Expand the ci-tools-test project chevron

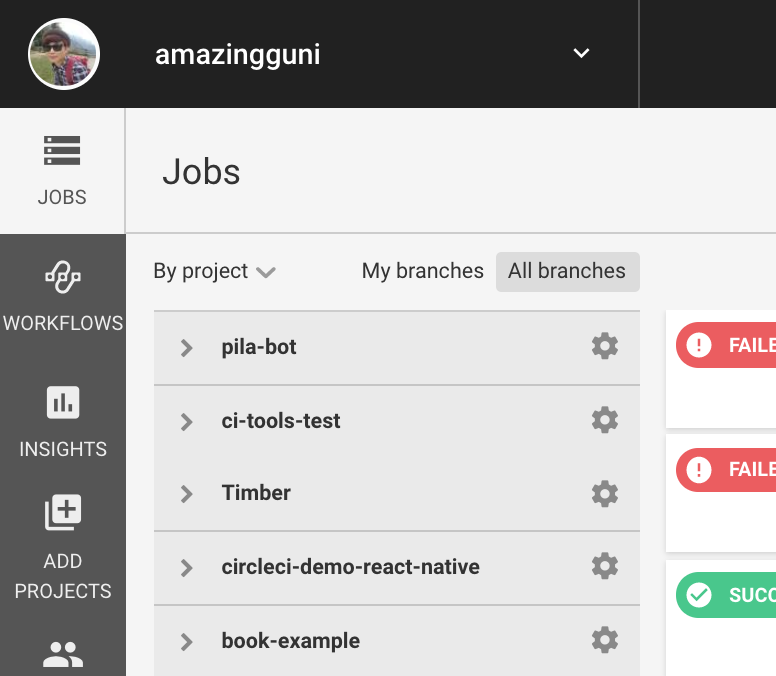coord(187,422)
